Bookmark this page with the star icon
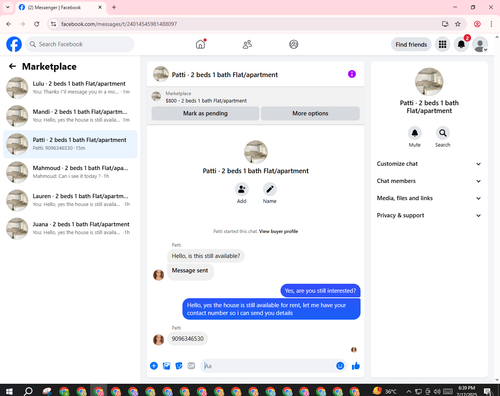Viewport: 500px width, 396px height. (x=458, y=24)
